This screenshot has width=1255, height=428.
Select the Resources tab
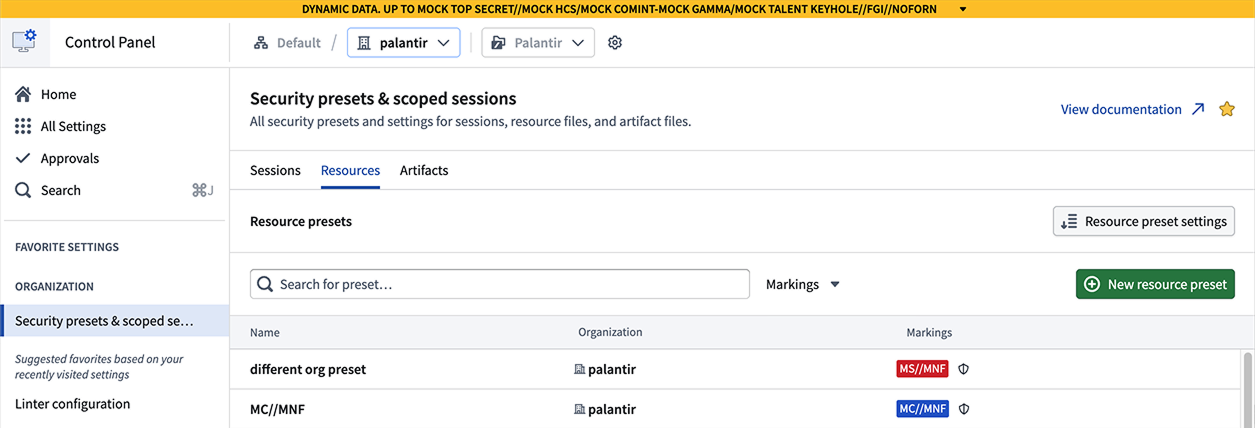pos(350,170)
